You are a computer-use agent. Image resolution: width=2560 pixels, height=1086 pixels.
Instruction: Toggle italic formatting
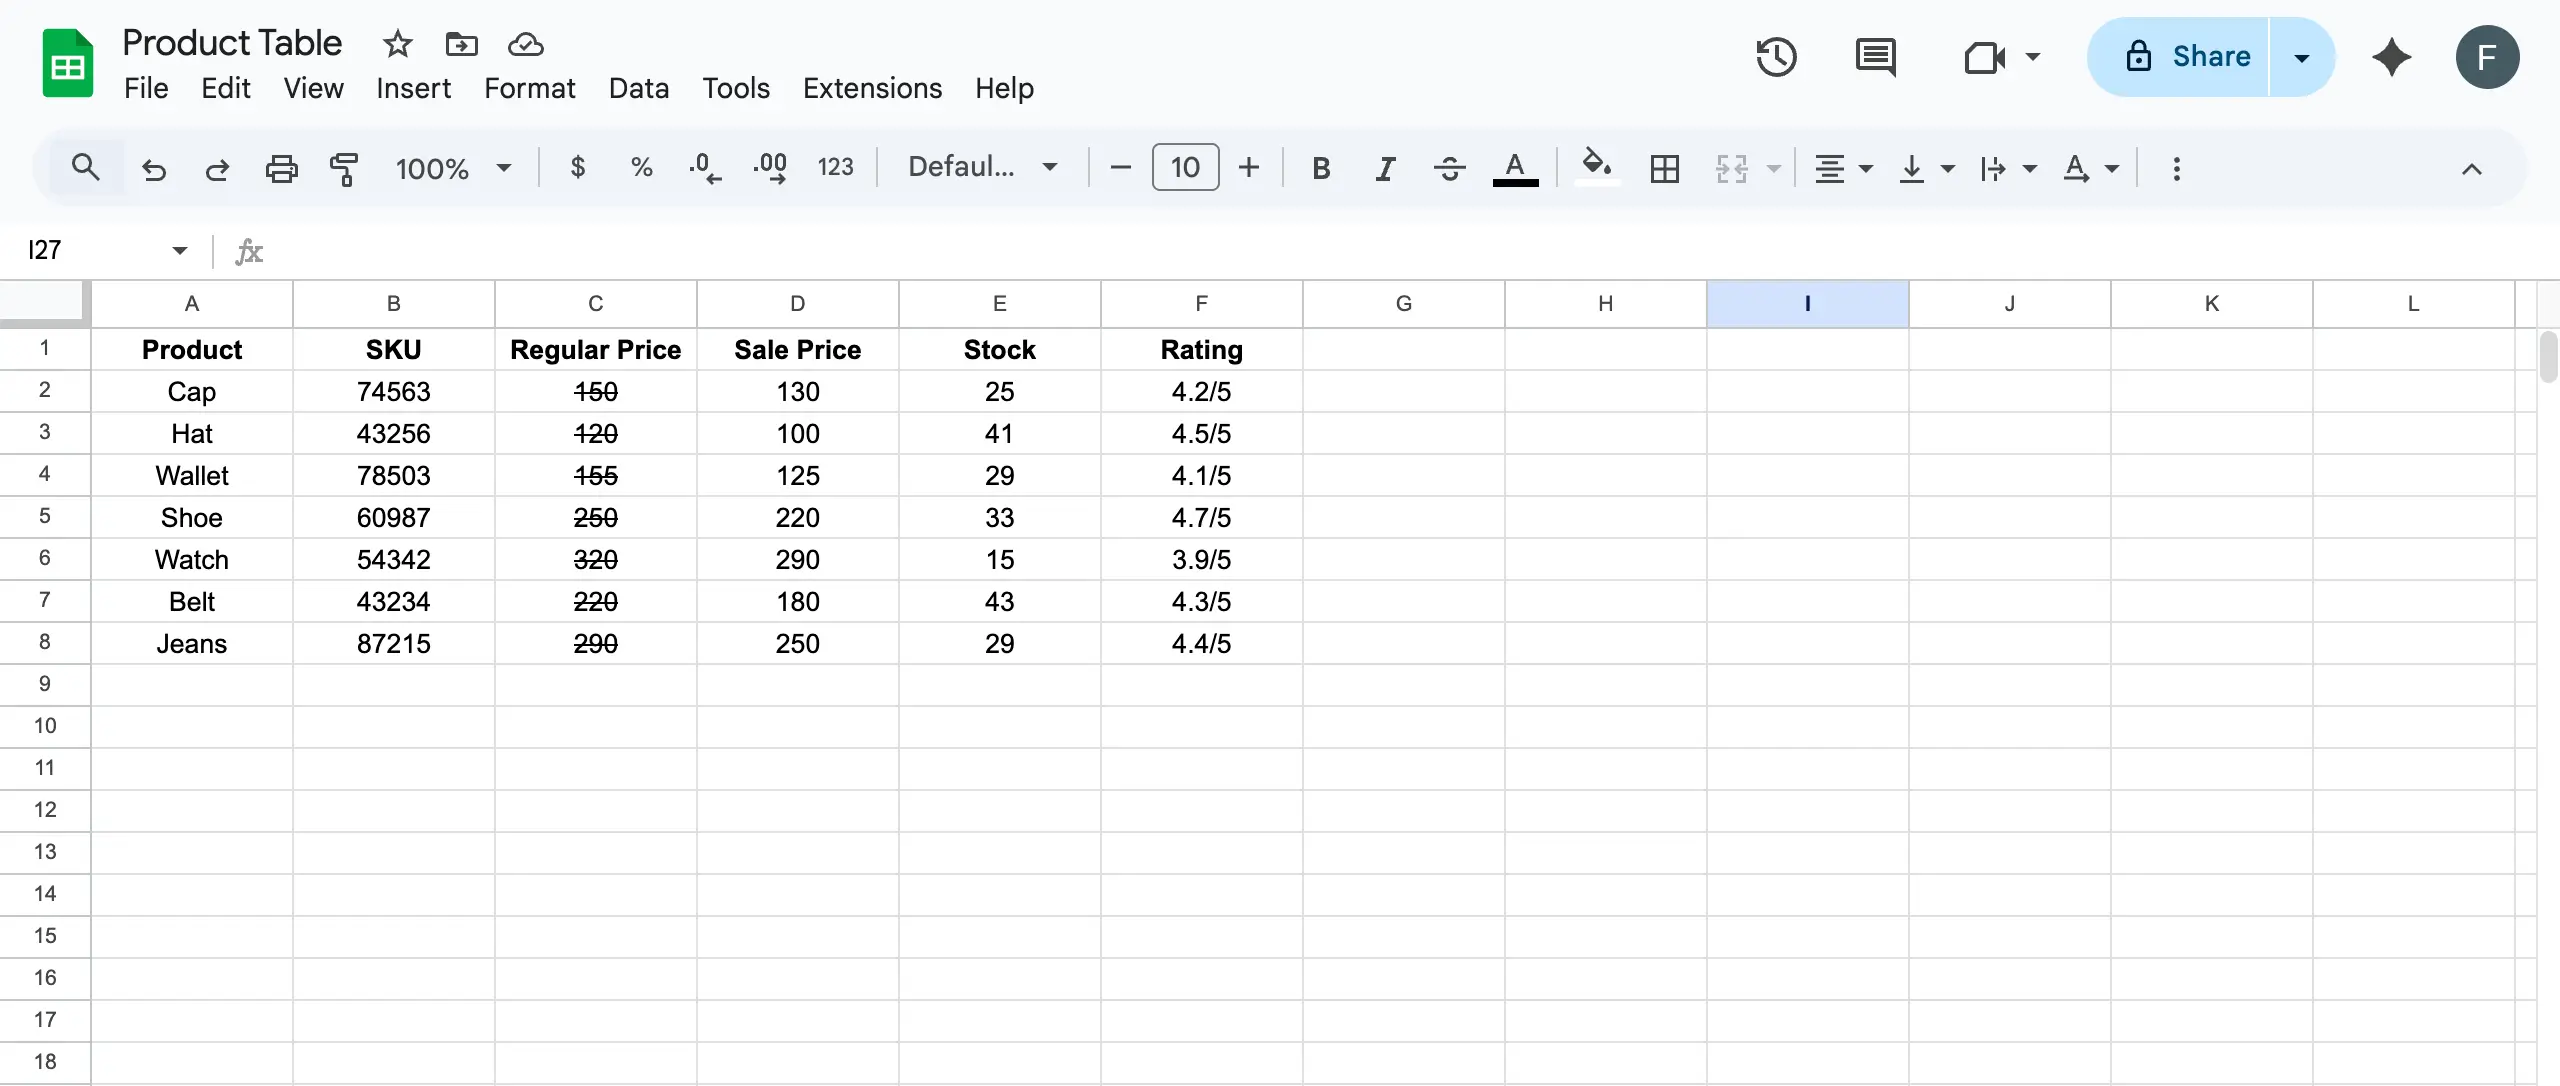point(1385,168)
